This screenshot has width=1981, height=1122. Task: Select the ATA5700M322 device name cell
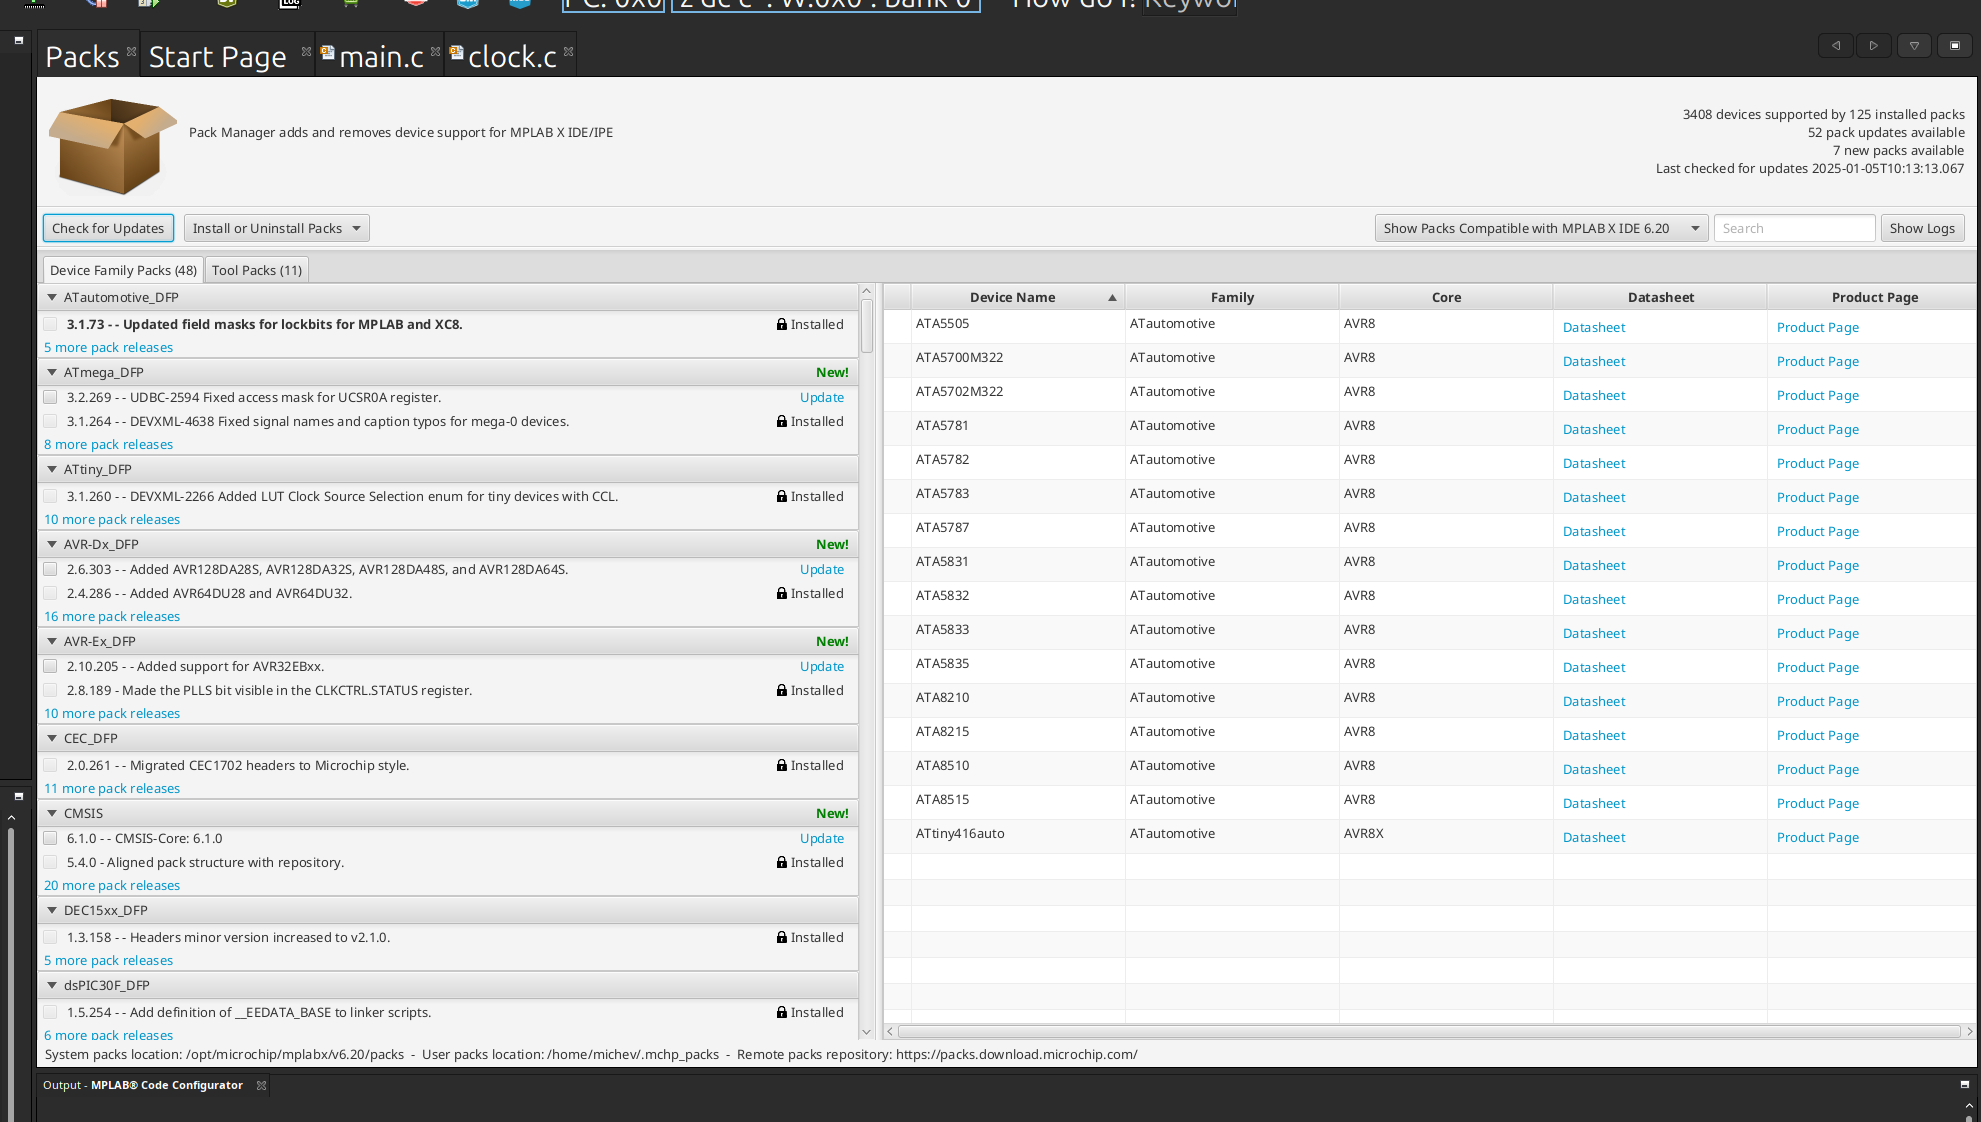959,357
